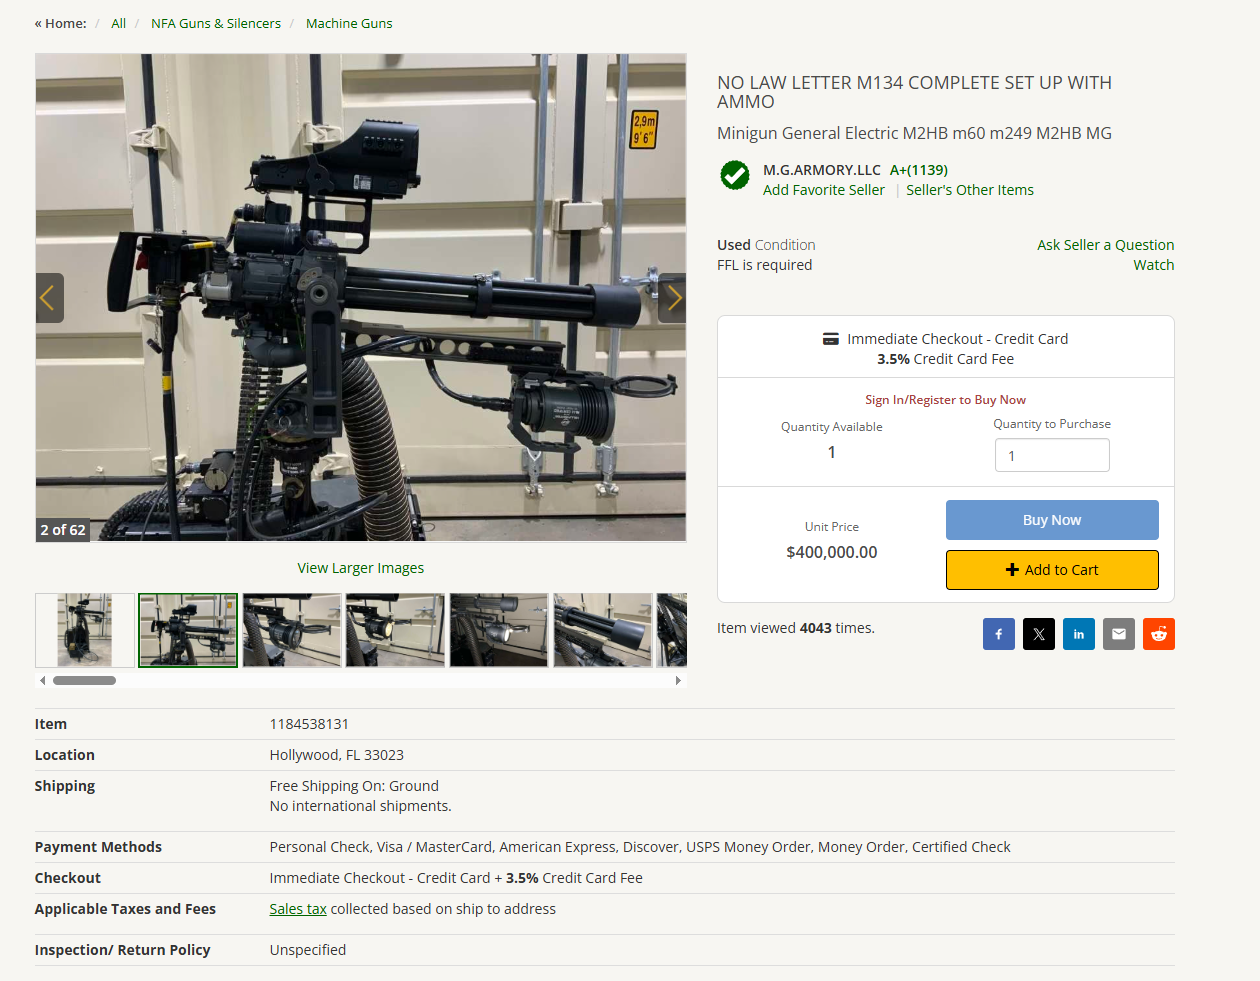
Task: Focus the Quantity to Purchase field
Action: pyautogui.click(x=1052, y=455)
